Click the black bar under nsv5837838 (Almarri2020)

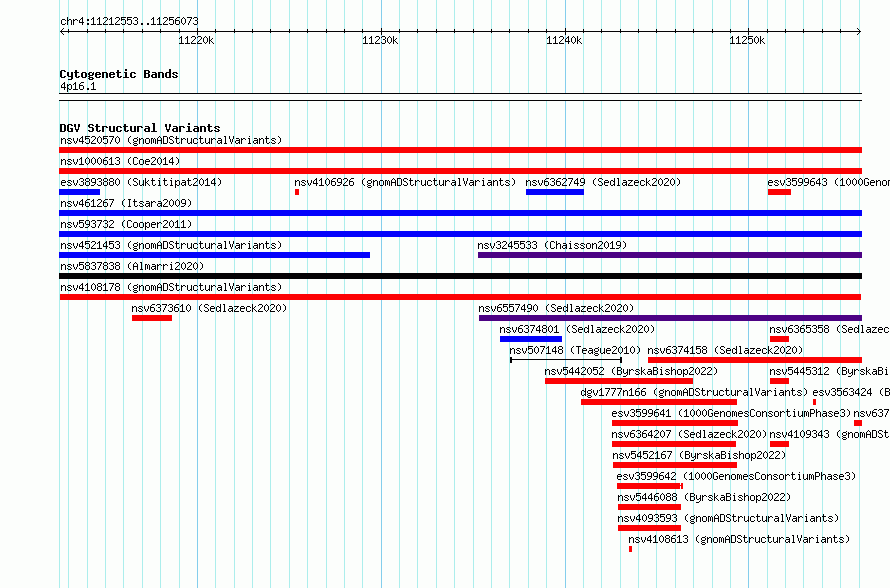pos(460,276)
